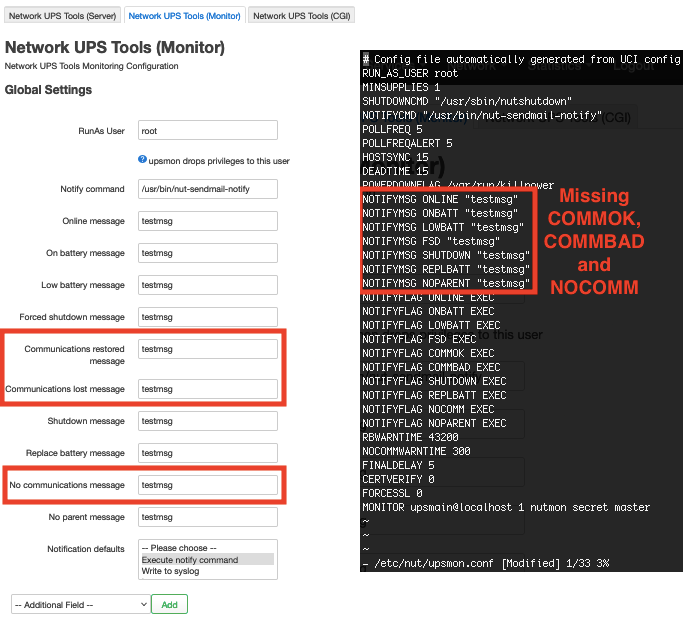Image resolution: width=683 pixels, height=621 pixels.
Task: Open the Additional Field dropdown
Action: tap(81, 604)
